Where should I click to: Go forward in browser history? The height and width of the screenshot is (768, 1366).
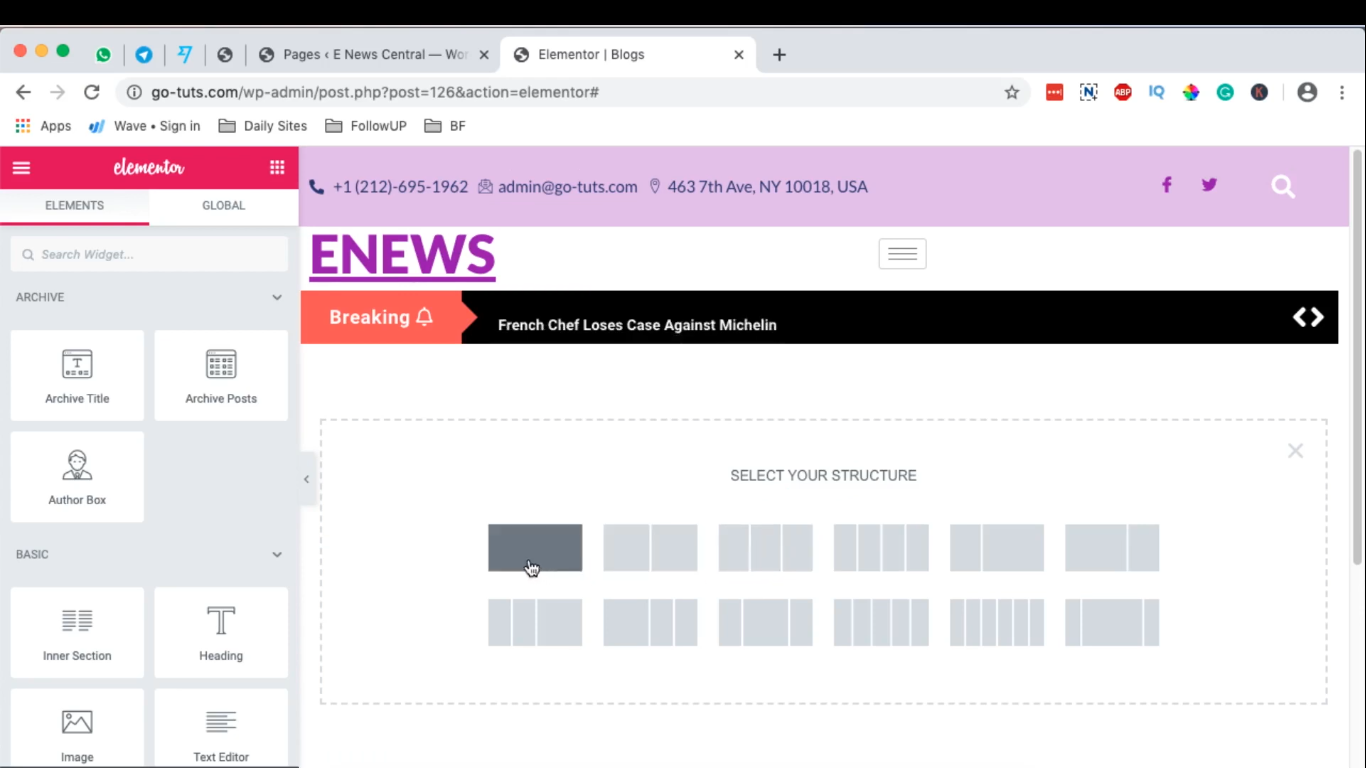pos(57,92)
